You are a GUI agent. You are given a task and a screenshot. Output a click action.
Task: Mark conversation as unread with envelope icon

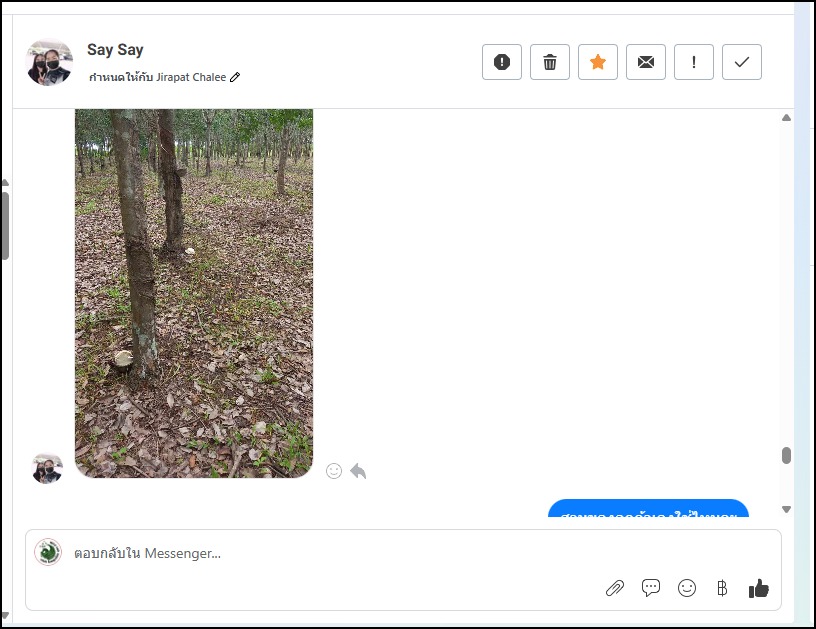[645, 62]
